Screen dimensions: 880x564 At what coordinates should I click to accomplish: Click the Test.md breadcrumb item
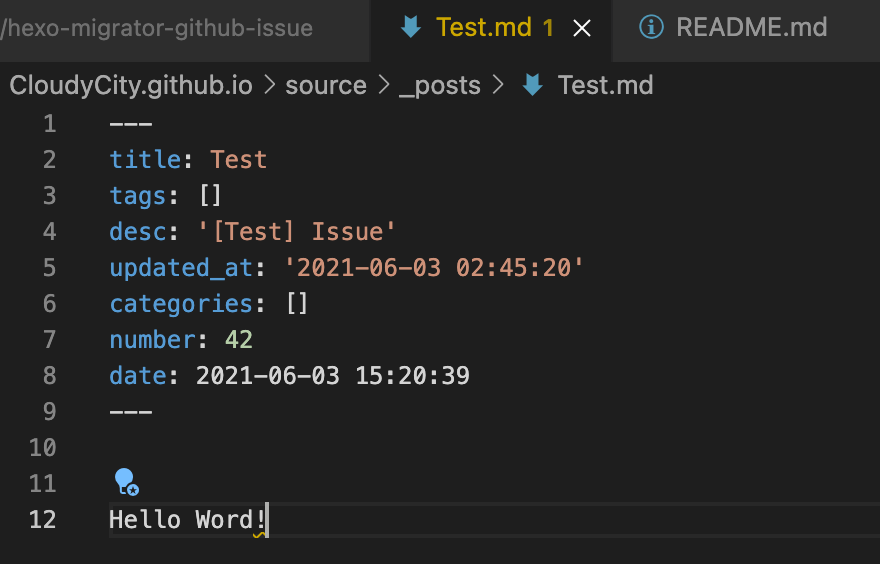tap(605, 85)
